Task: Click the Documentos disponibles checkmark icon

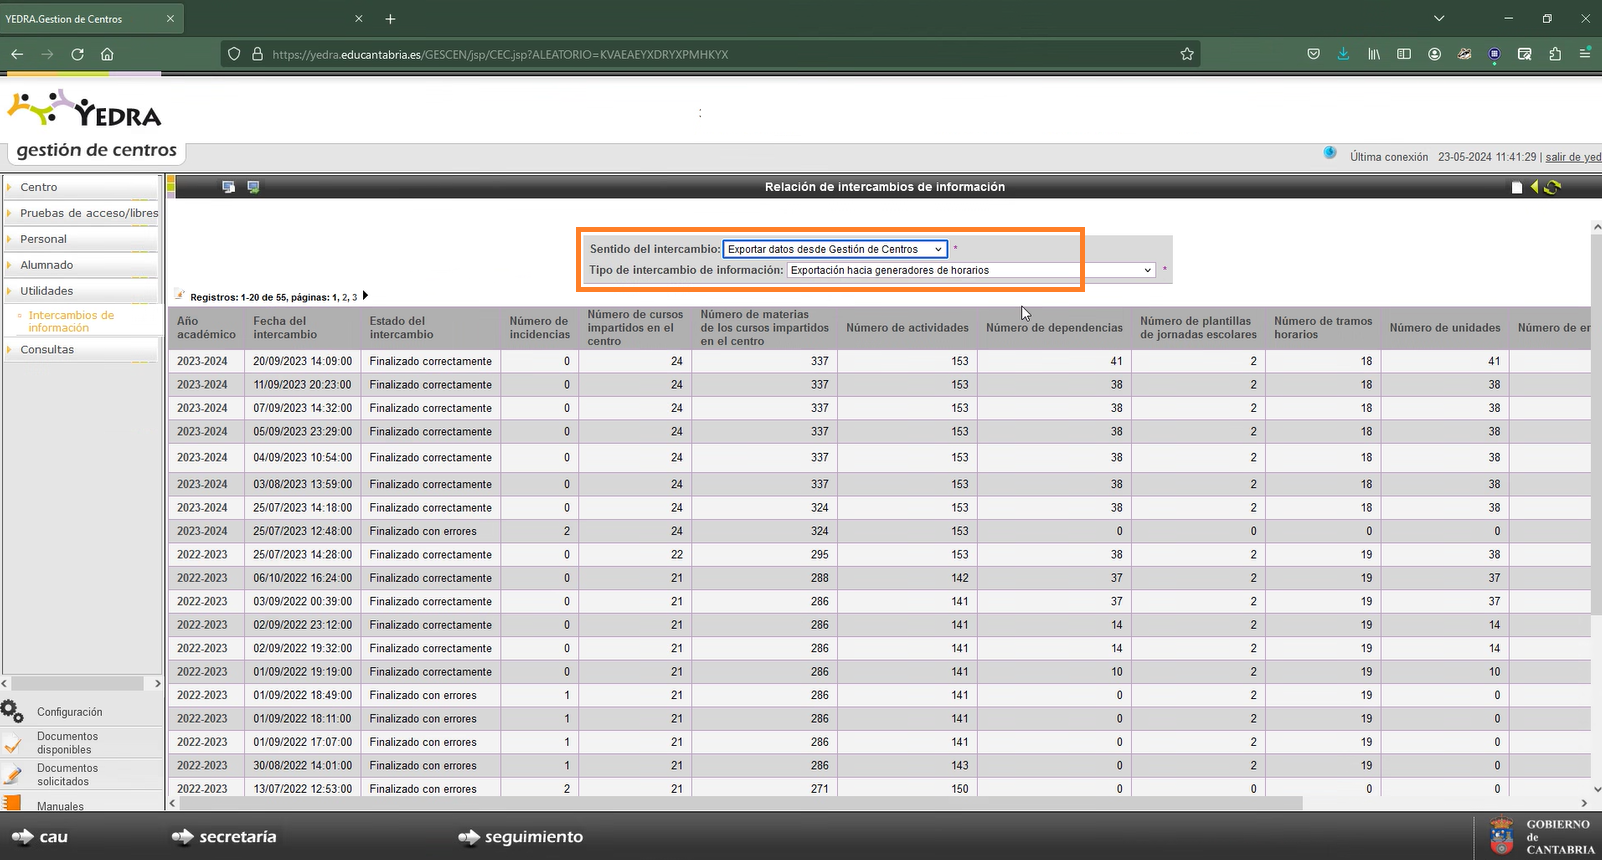Action: point(12,743)
